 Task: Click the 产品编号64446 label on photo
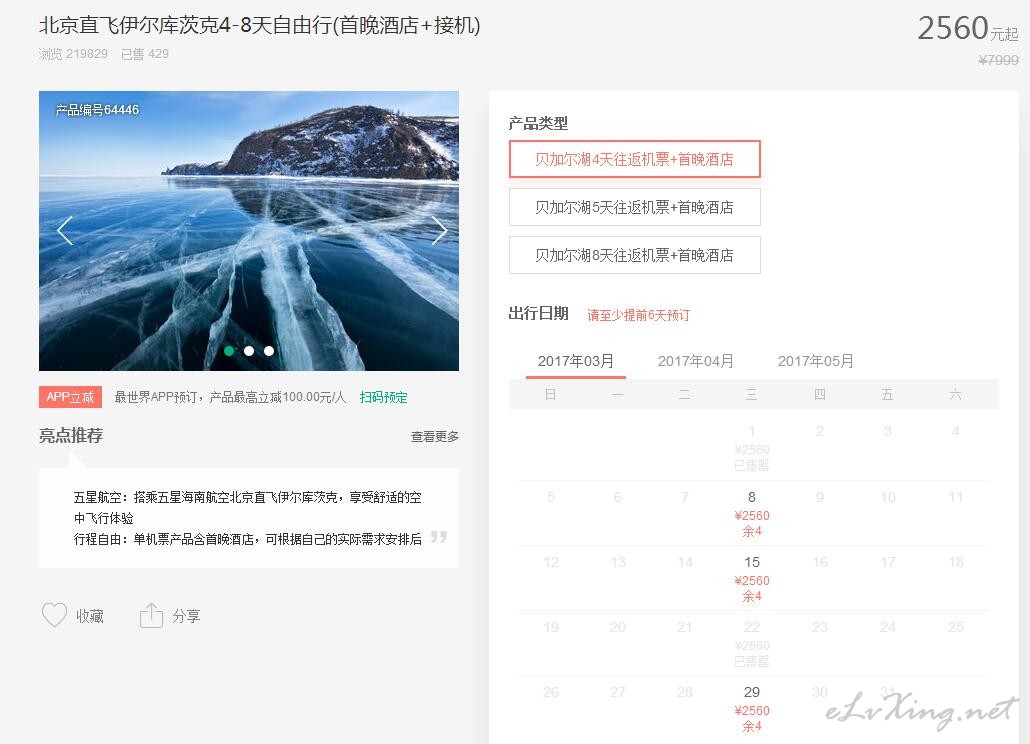pyautogui.click(x=97, y=110)
